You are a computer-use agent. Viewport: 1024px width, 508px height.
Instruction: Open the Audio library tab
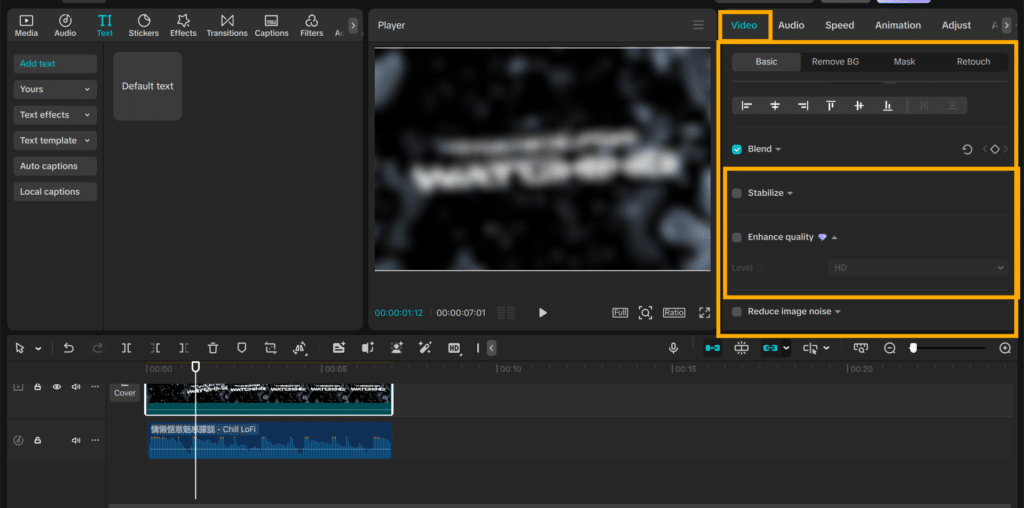(65, 25)
